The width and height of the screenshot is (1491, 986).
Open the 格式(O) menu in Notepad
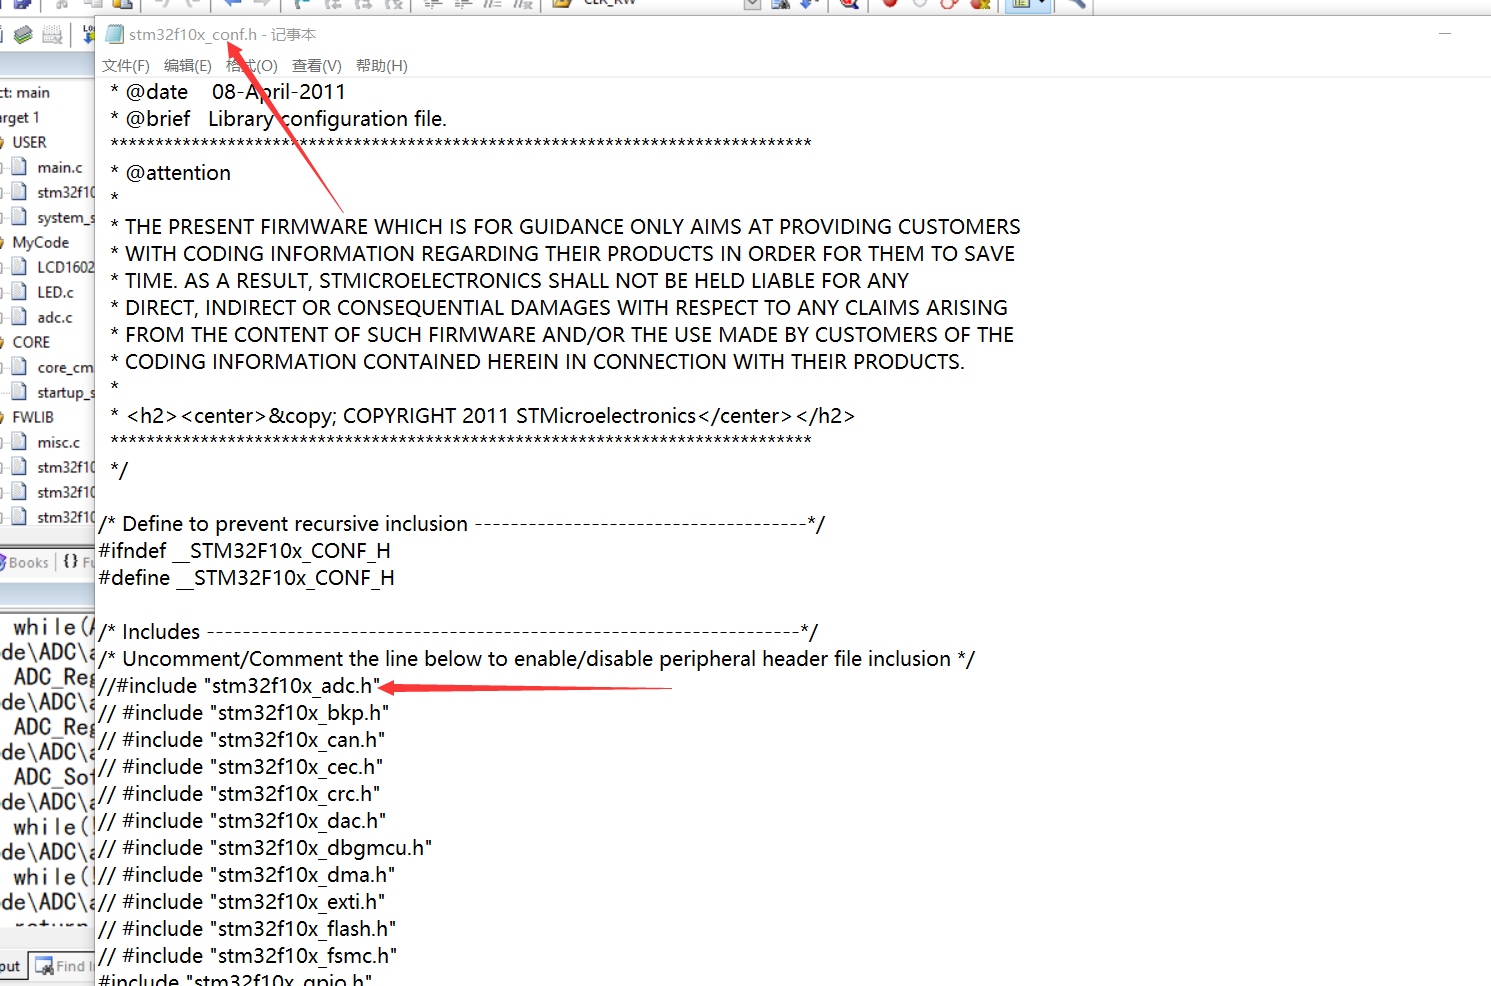(x=252, y=65)
